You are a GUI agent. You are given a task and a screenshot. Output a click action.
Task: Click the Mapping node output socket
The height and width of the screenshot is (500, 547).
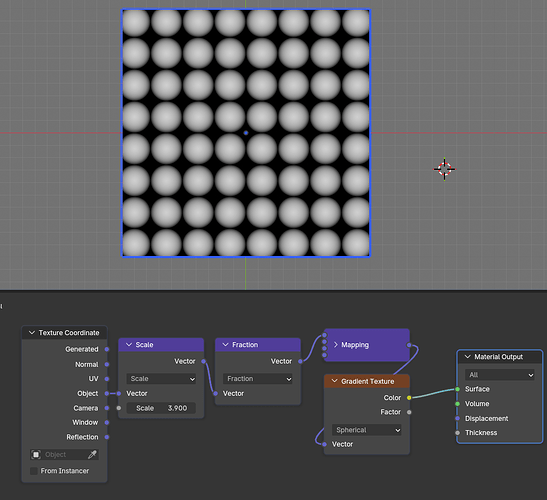(409, 345)
